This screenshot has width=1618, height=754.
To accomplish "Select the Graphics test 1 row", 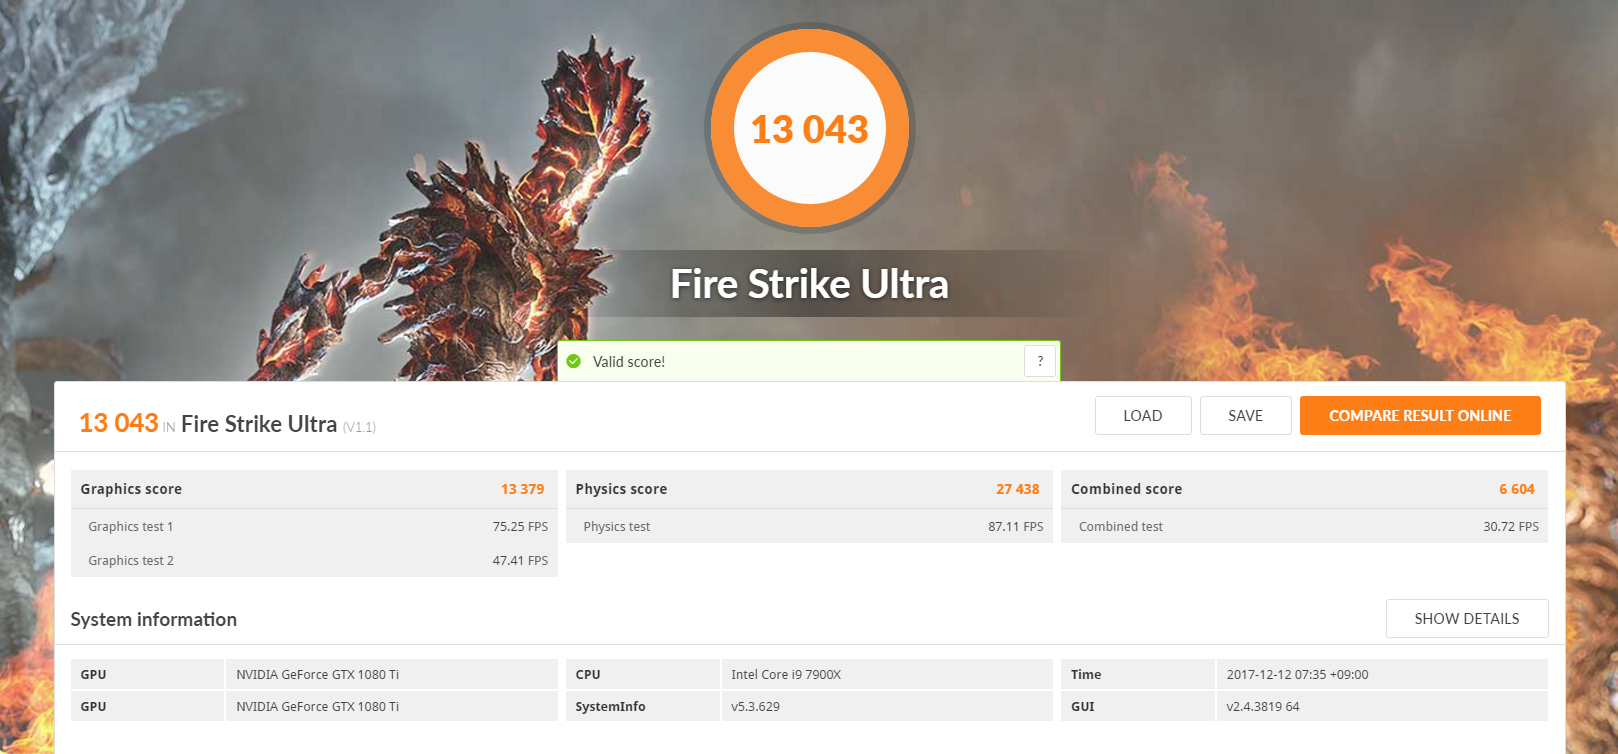I will [x=314, y=526].
